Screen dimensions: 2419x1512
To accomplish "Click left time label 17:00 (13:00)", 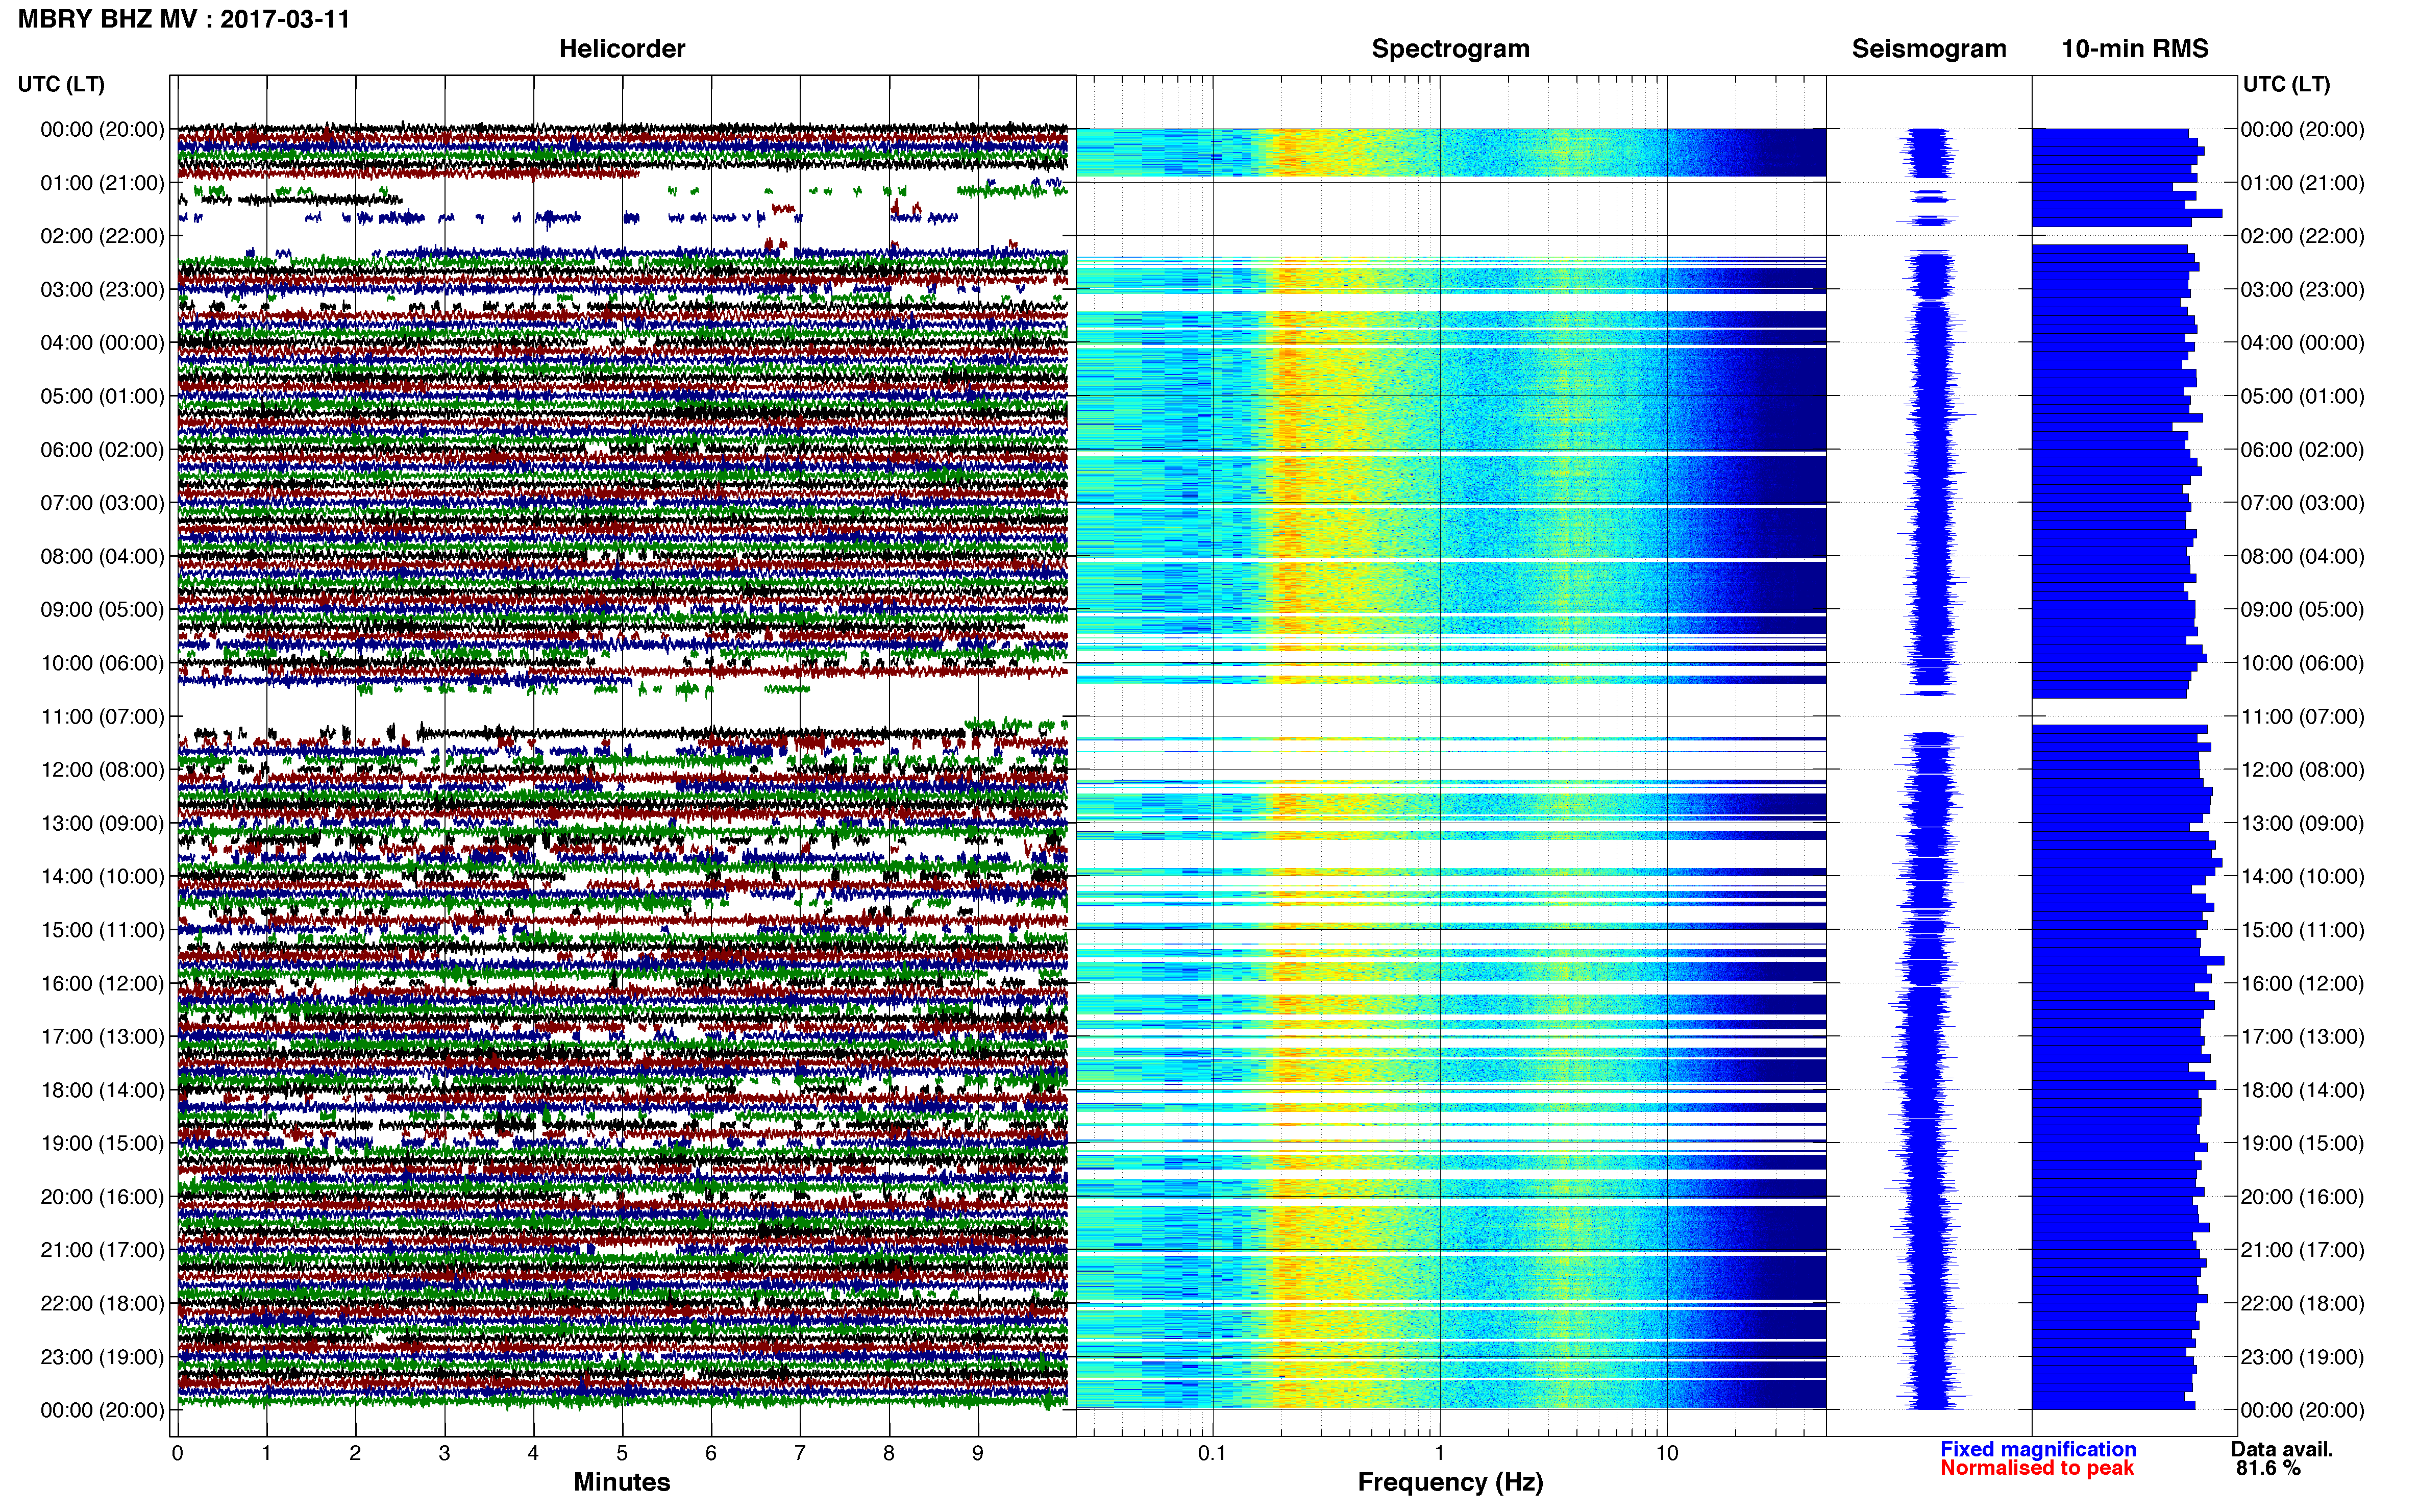I will (x=102, y=1037).
